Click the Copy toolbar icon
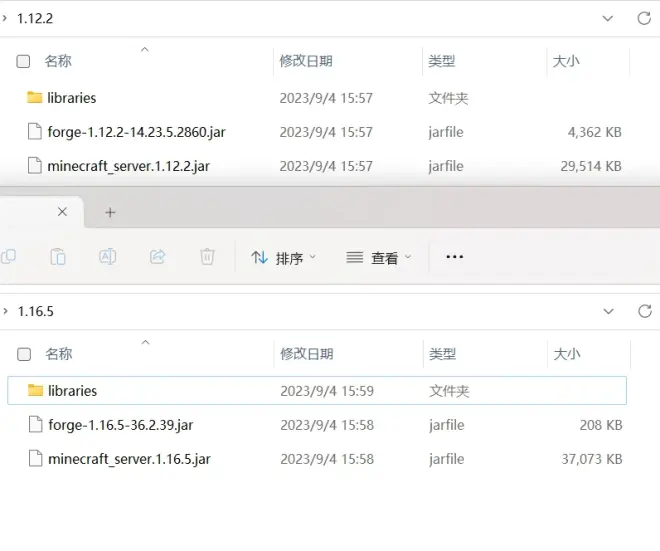The width and height of the screenshot is (660, 551). pos(8,256)
